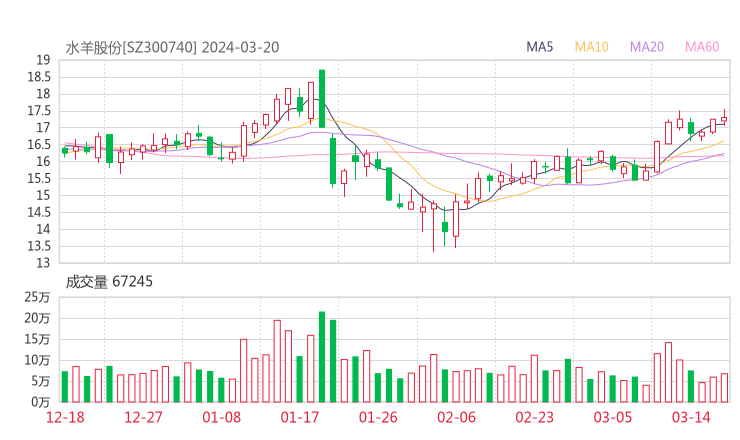The height and width of the screenshot is (440, 740).
Task: Click the 0万 volume axis label
Action: pos(41,402)
